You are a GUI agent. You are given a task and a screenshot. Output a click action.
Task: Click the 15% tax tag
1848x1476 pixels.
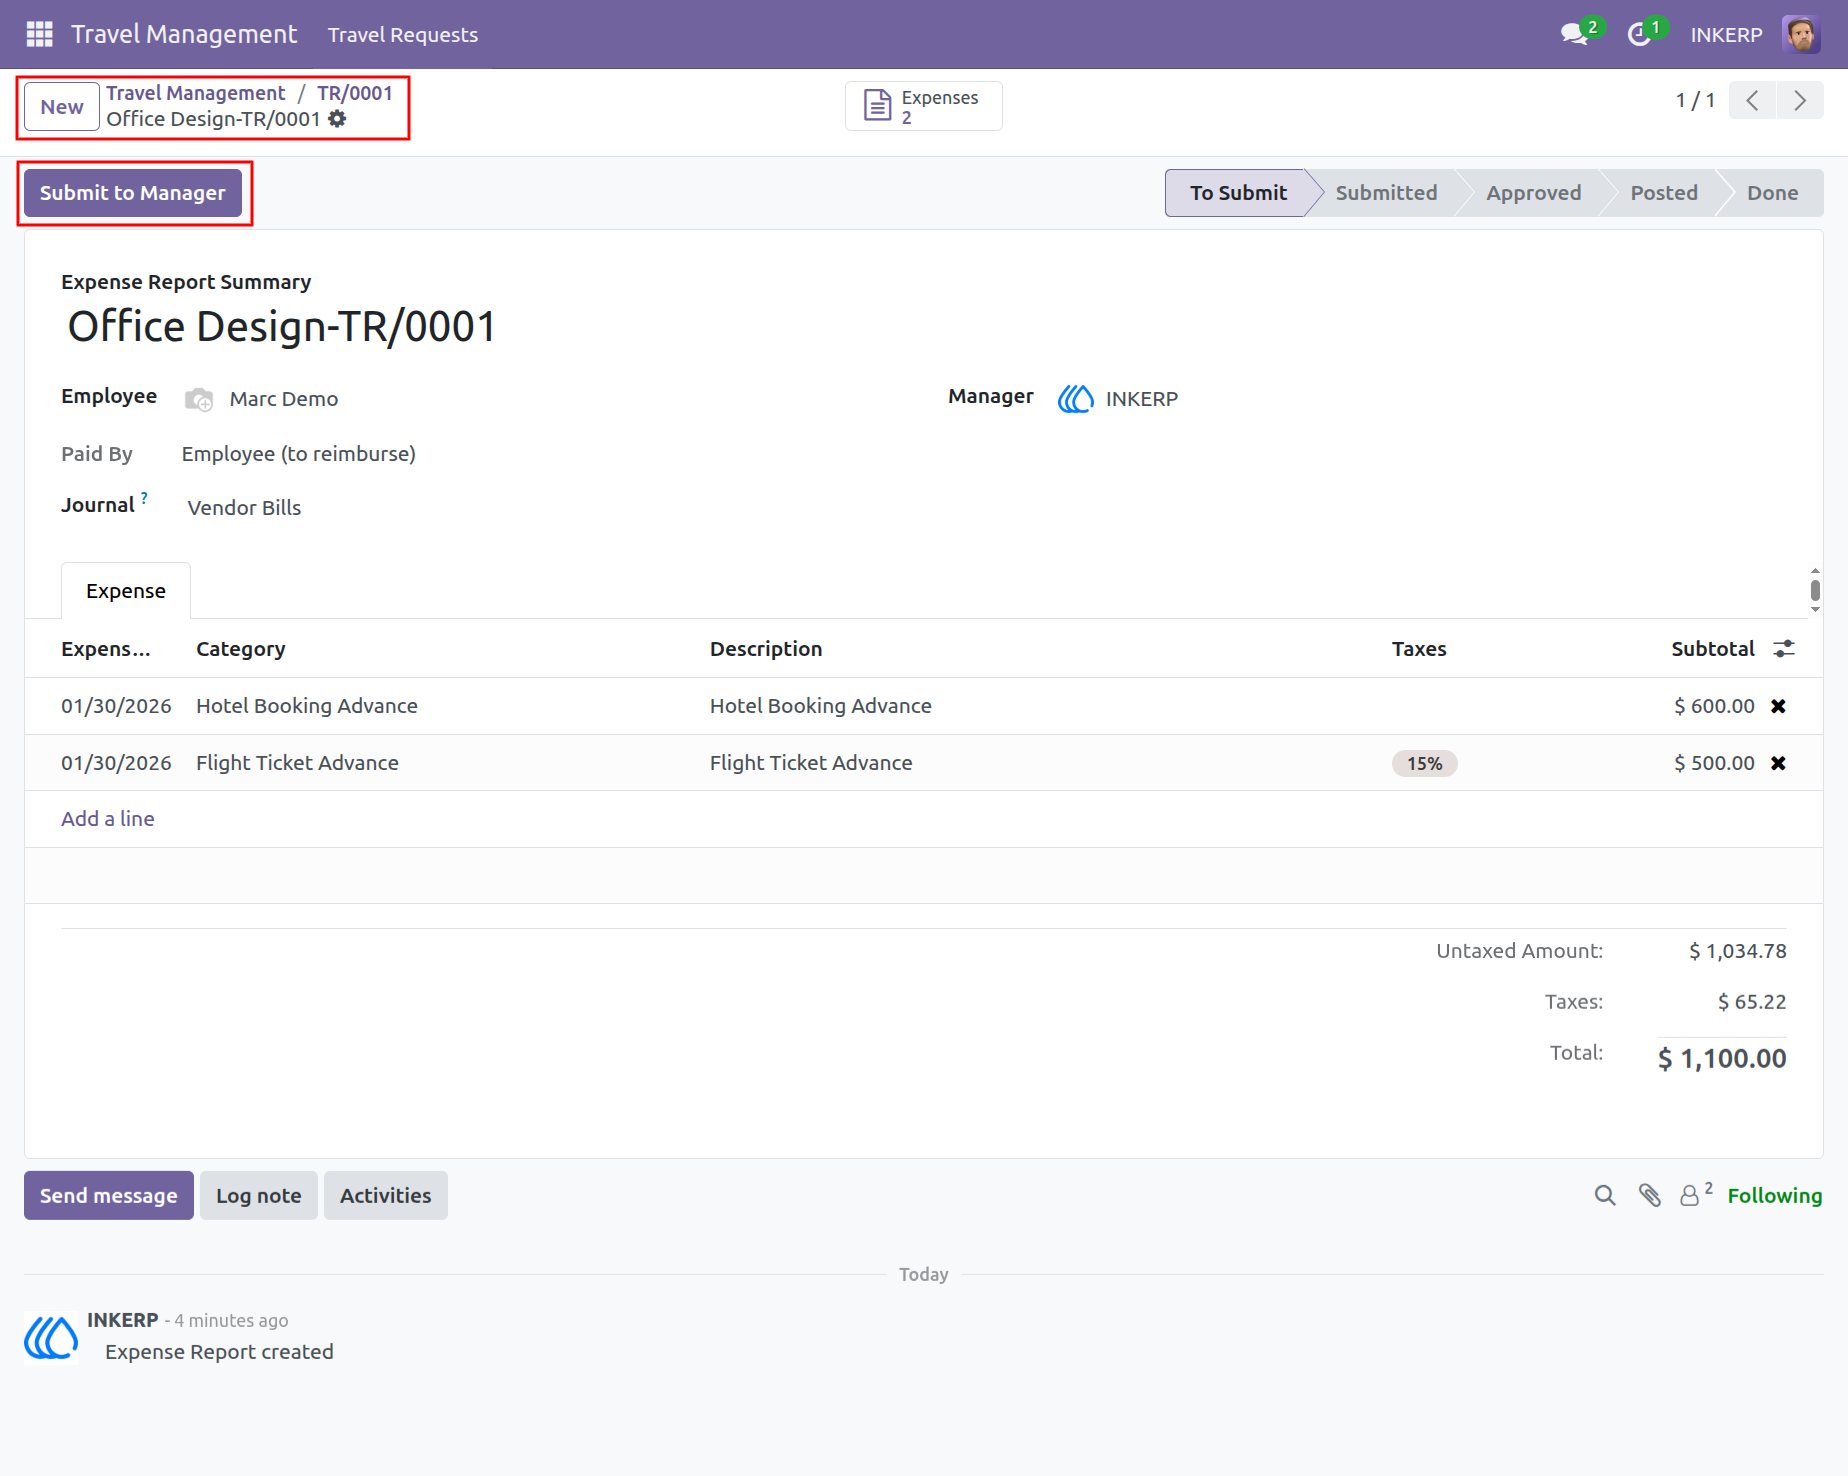pyautogui.click(x=1425, y=764)
